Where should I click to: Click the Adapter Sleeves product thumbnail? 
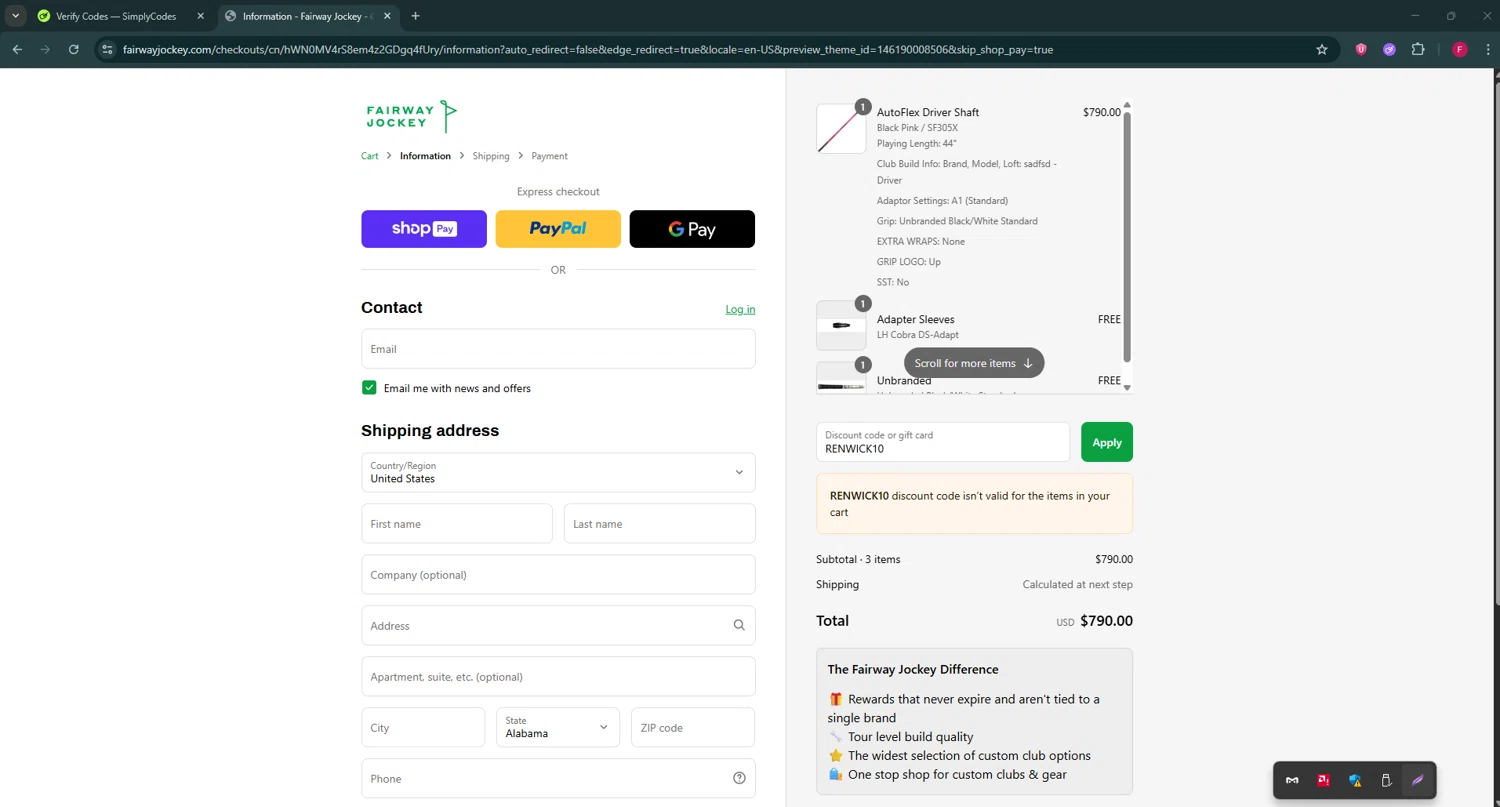pyautogui.click(x=841, y=325)
